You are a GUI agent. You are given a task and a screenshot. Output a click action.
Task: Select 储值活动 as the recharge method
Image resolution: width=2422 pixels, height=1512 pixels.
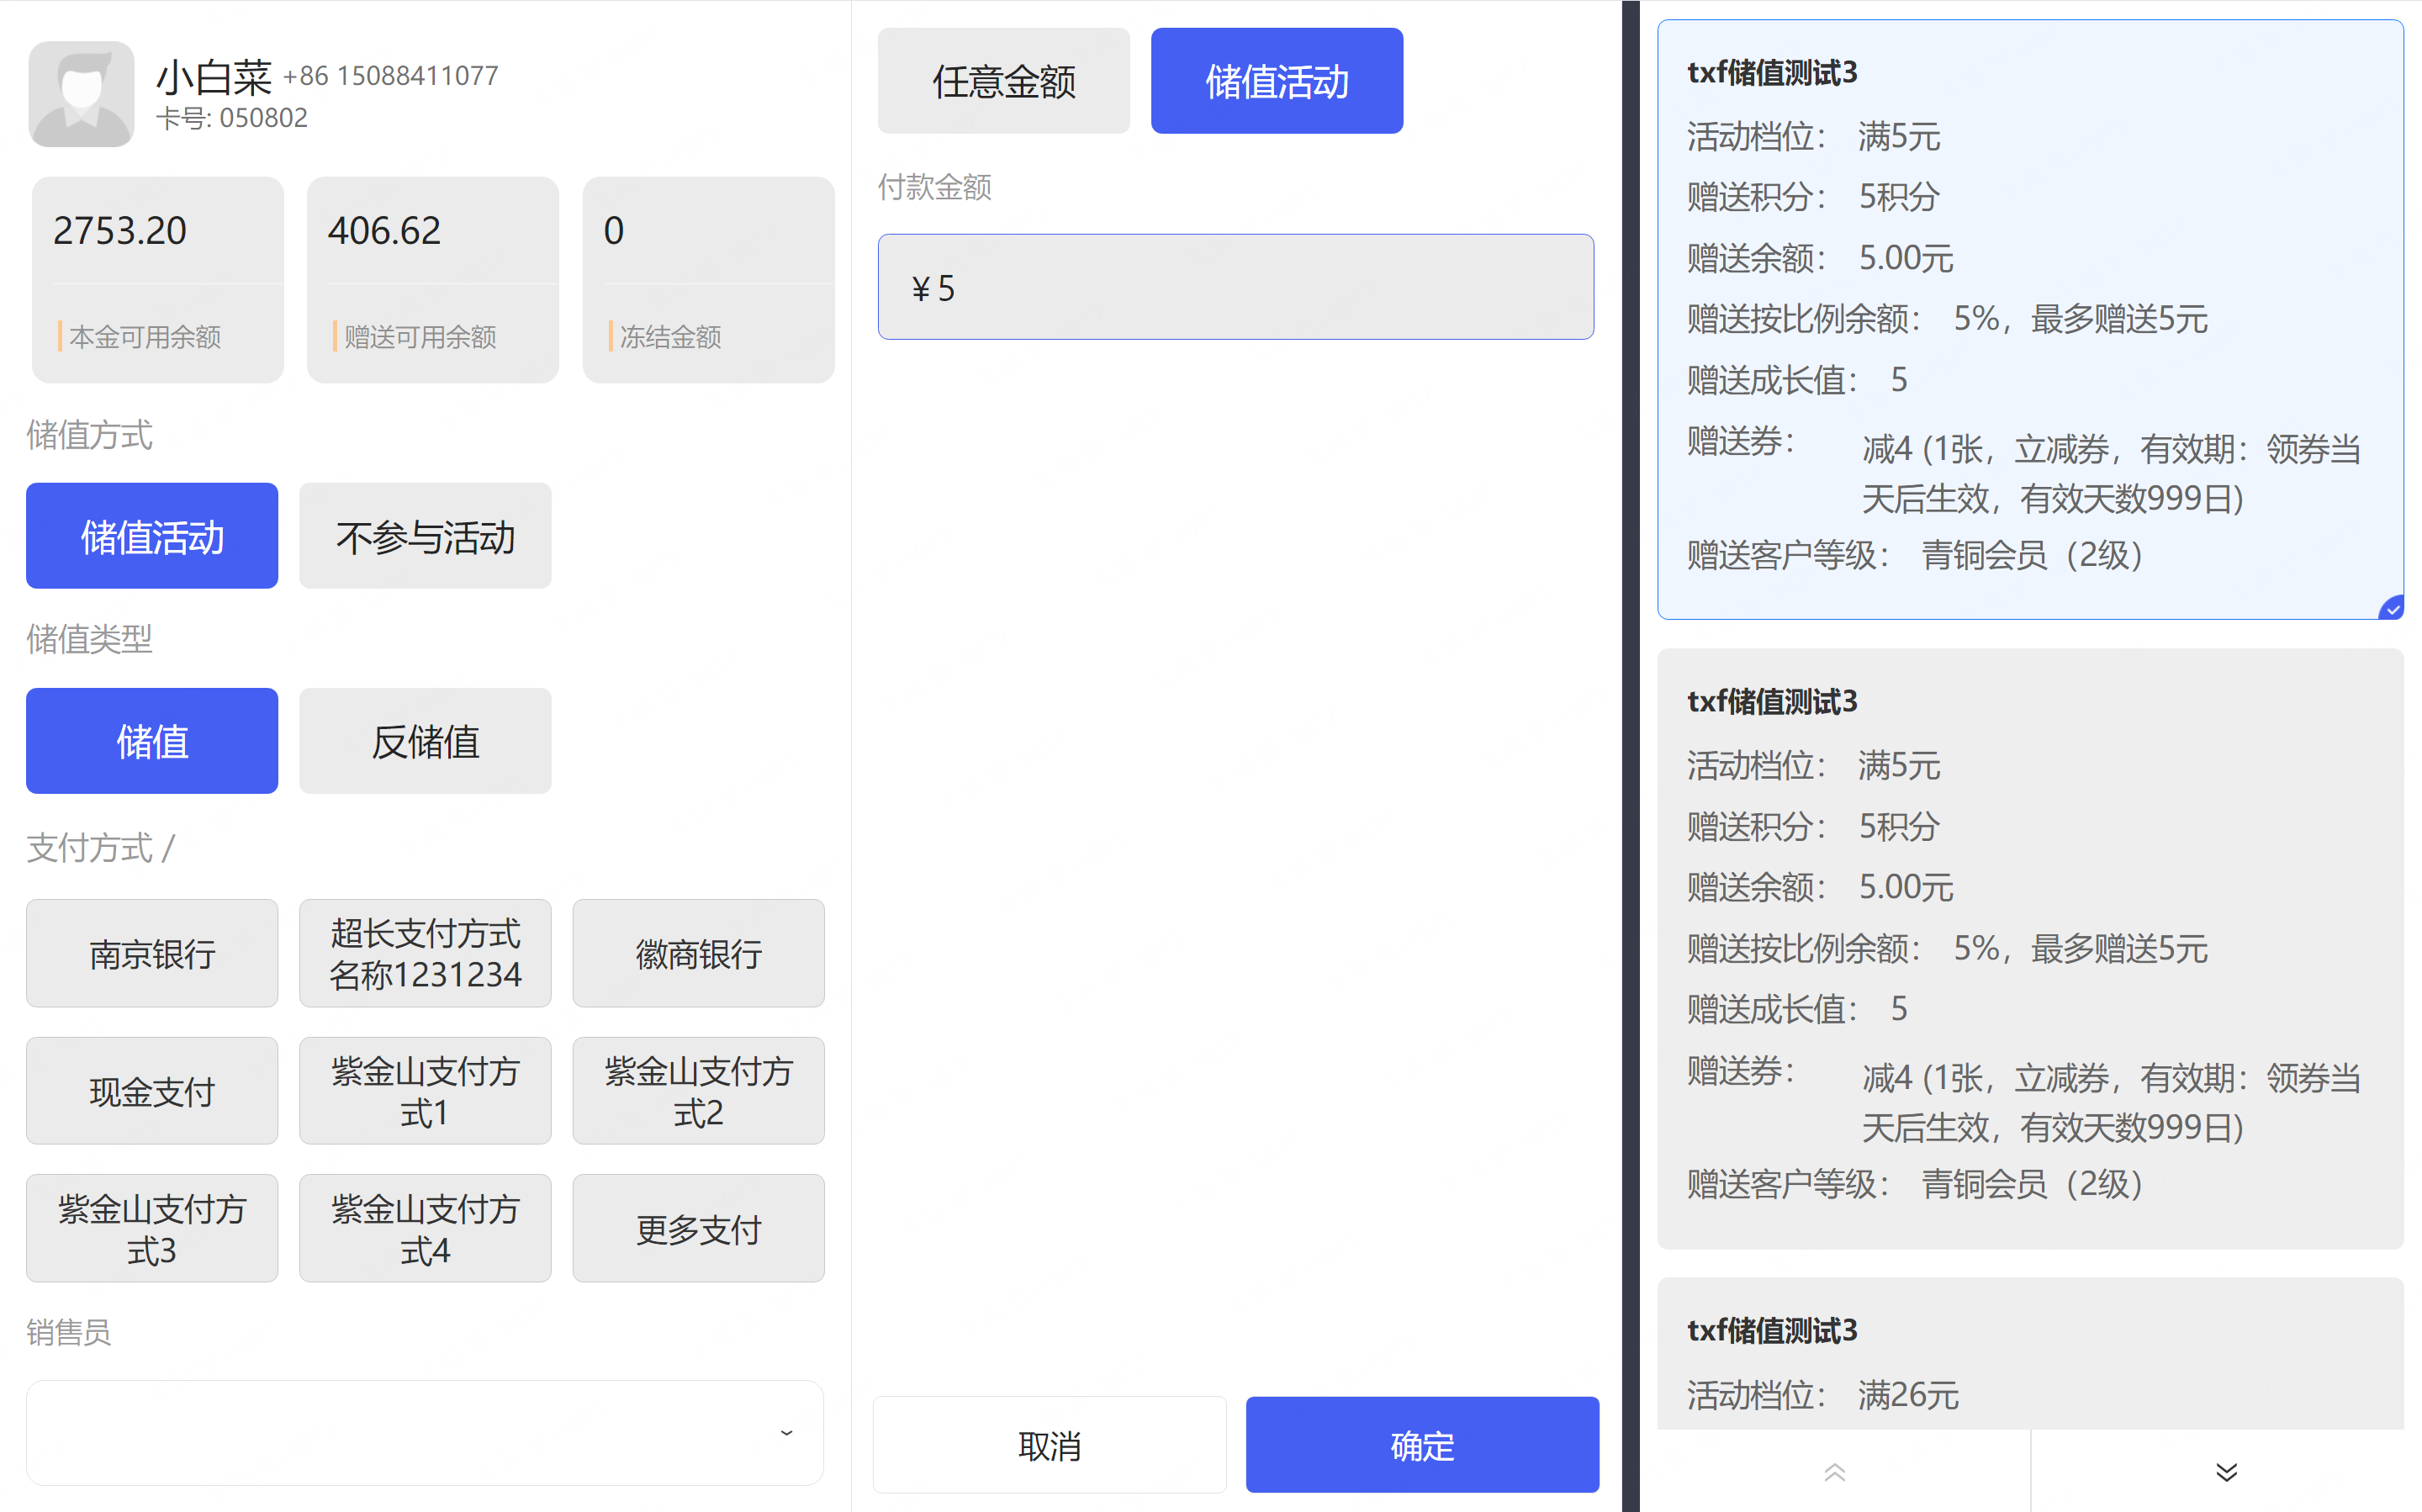(152, 536)
